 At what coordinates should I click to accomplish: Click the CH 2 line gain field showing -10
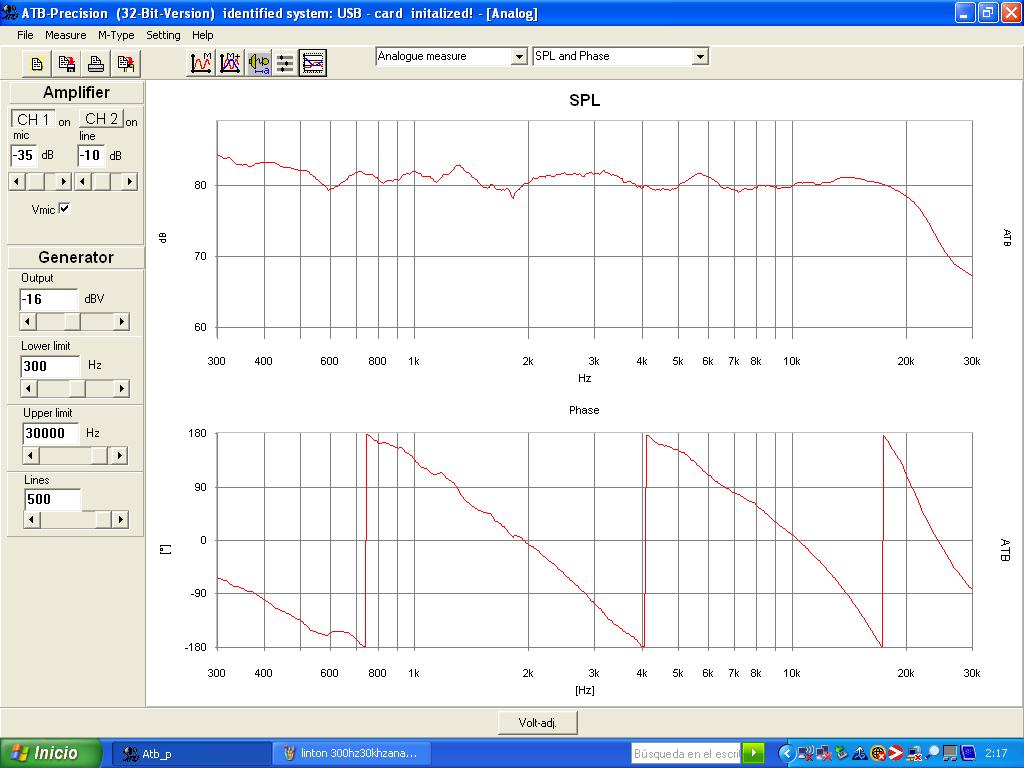pyautogui.click(x=91, y=155)
